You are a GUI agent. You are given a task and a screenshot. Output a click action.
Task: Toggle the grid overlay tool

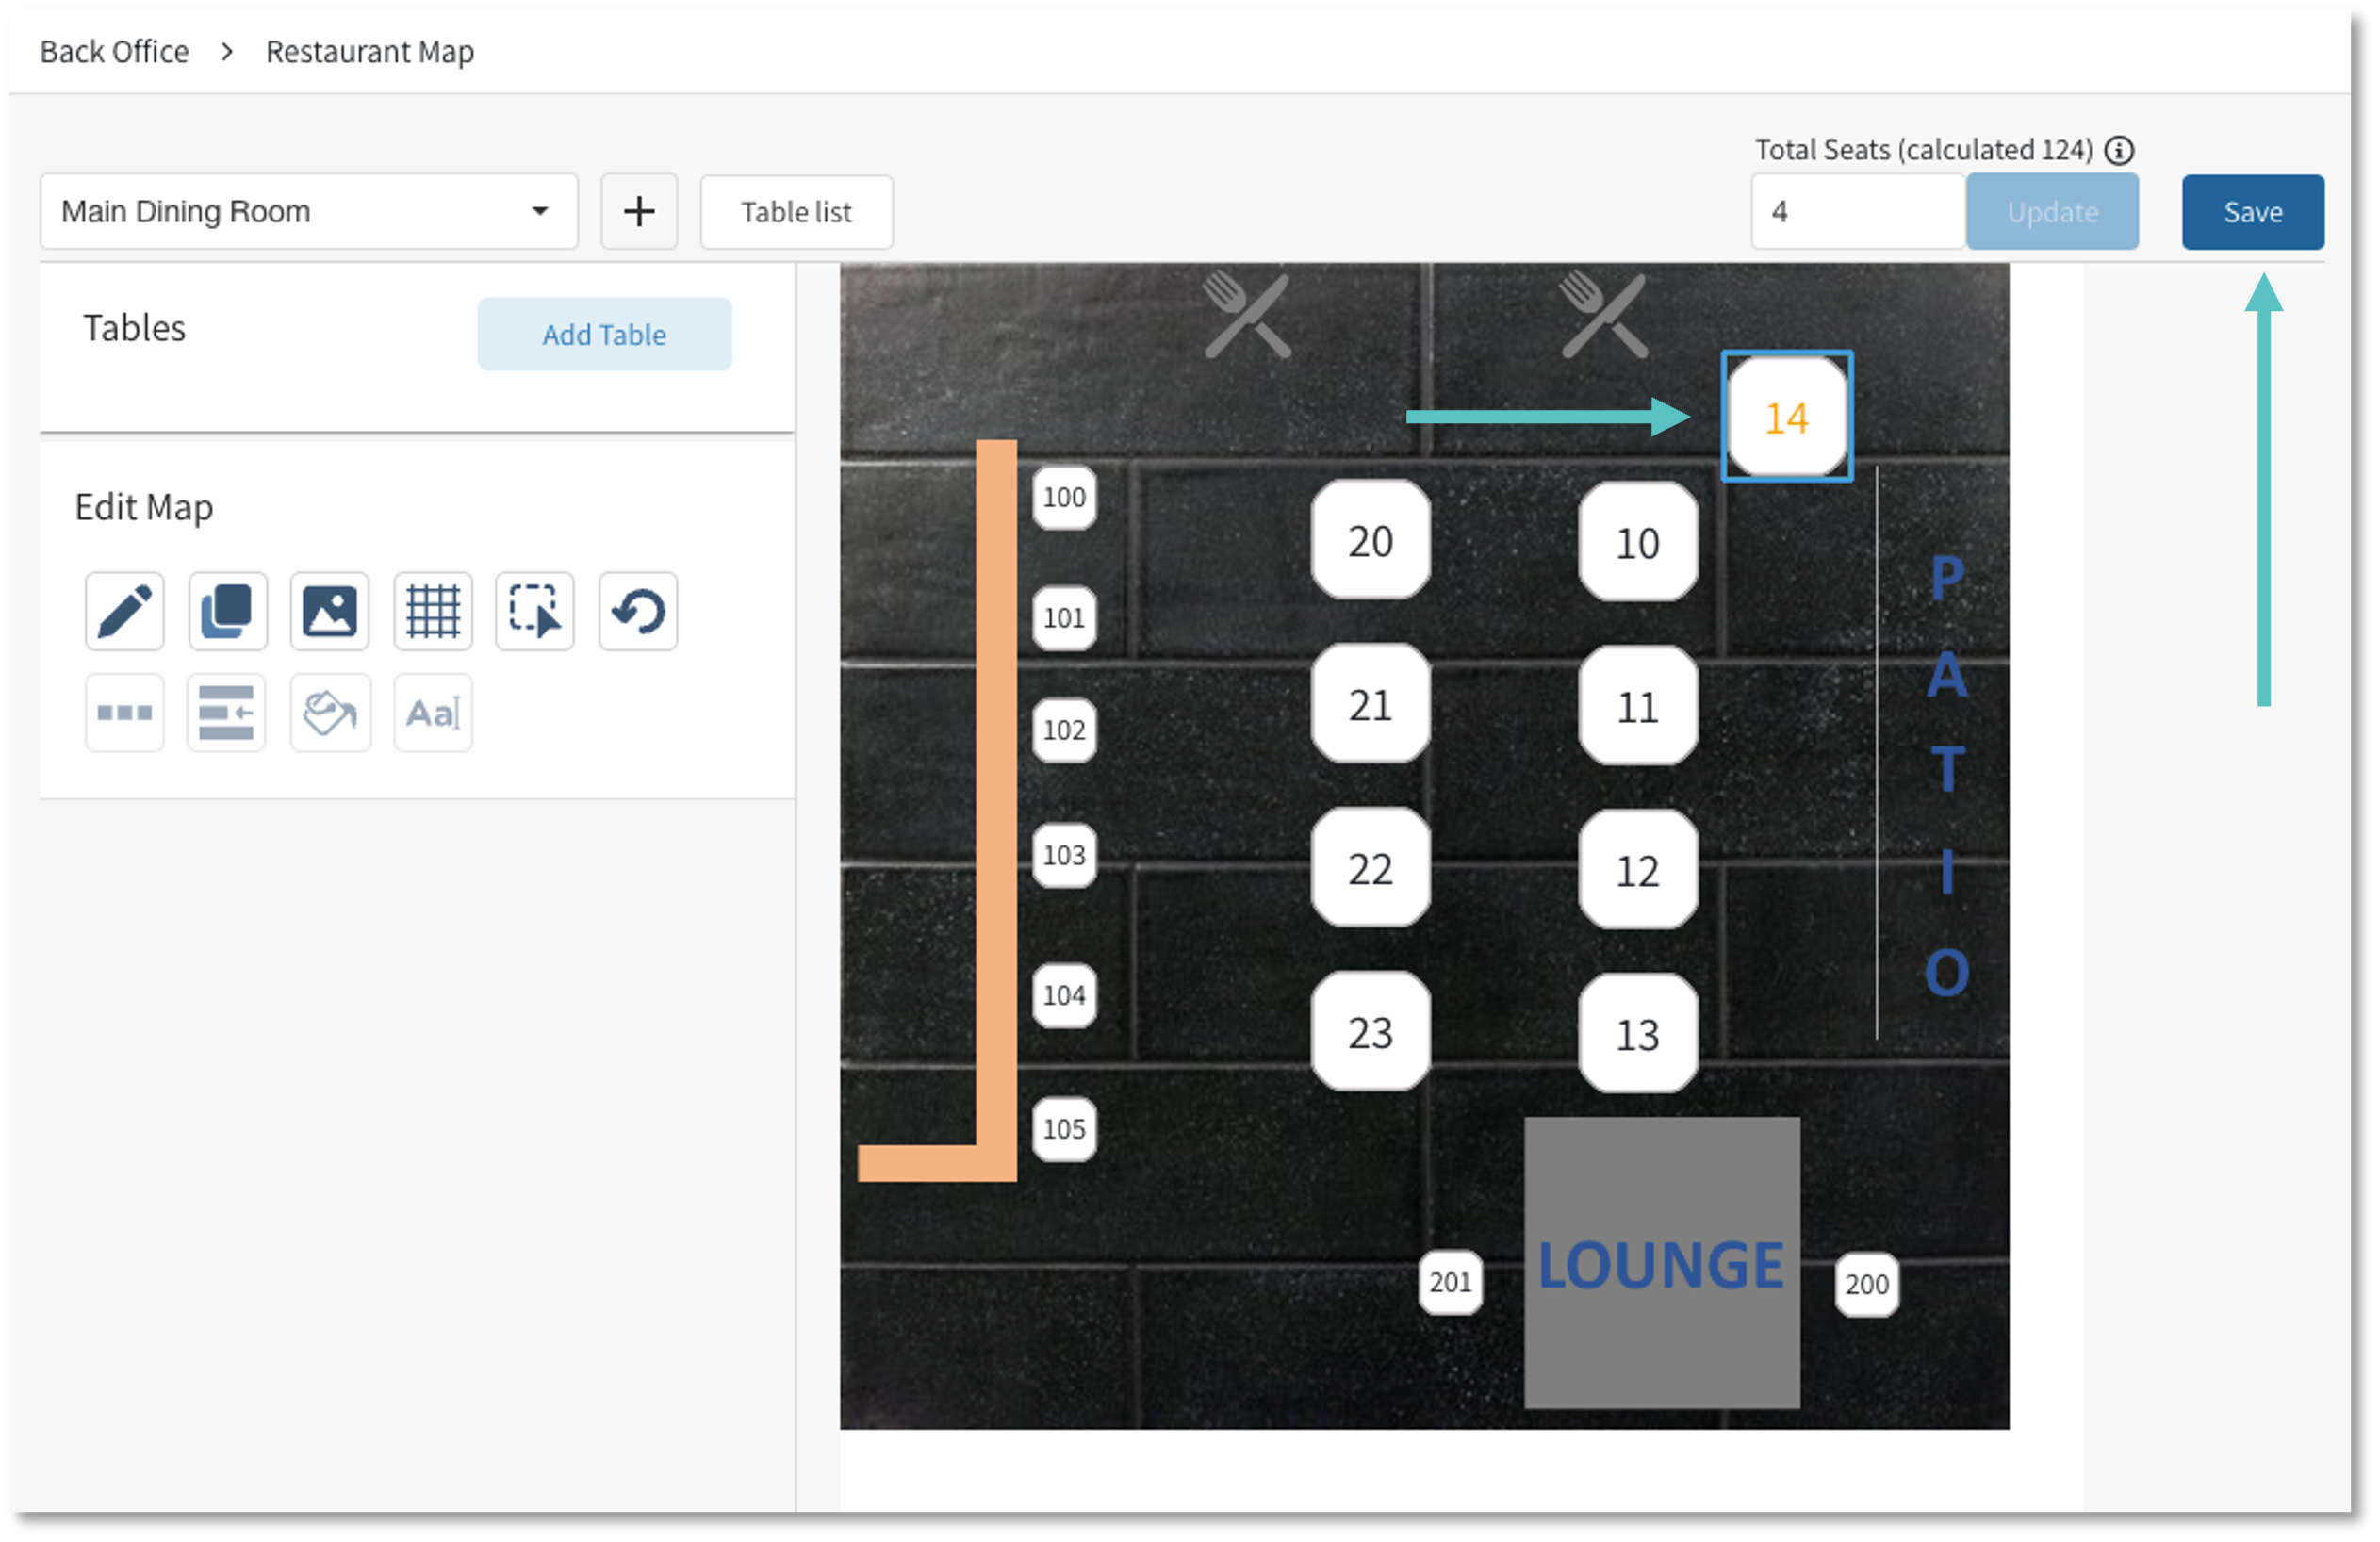[x=432, y=611]
